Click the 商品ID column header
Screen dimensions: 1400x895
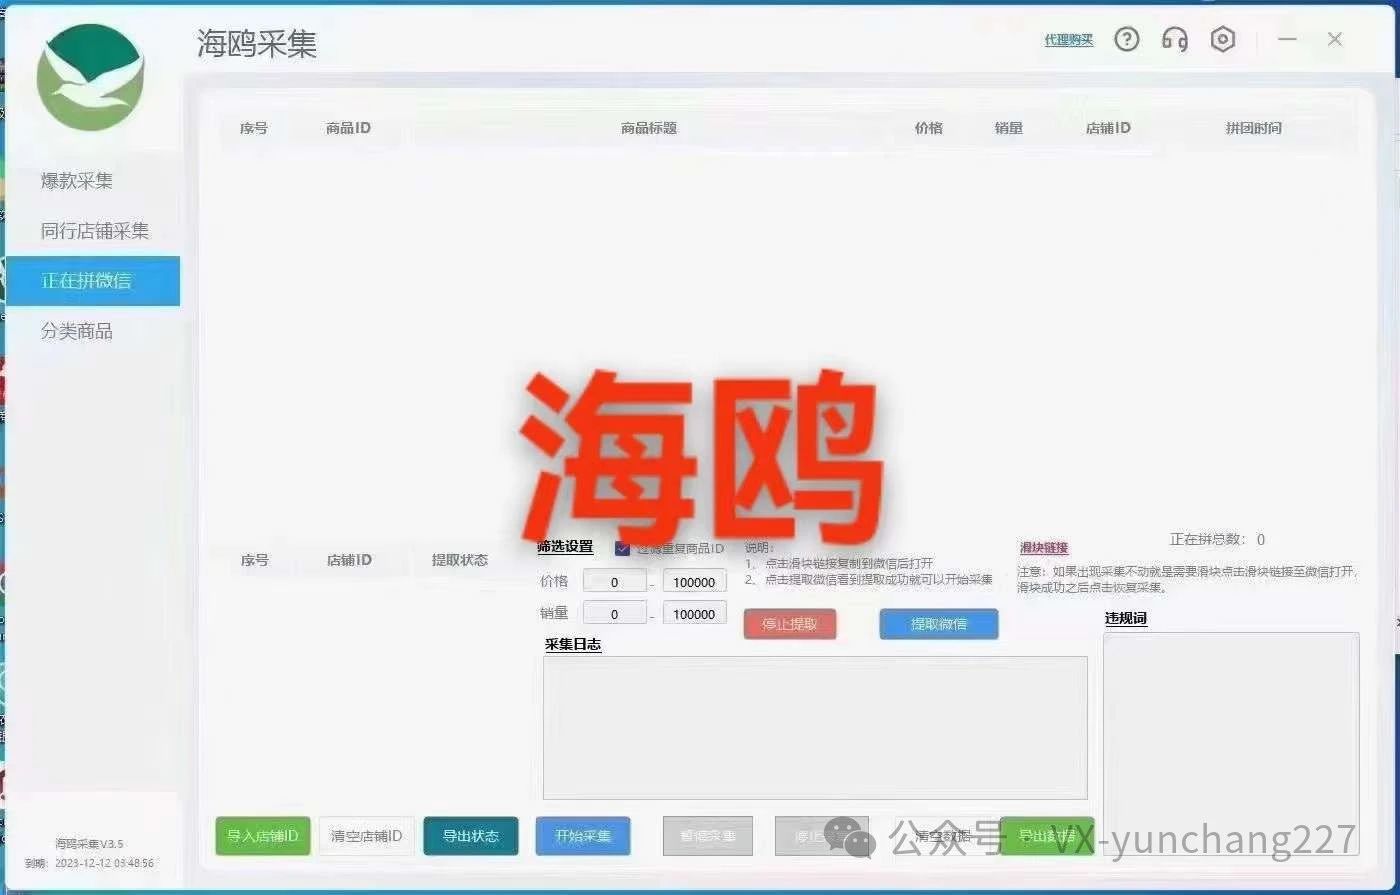[x=349, y=128]
